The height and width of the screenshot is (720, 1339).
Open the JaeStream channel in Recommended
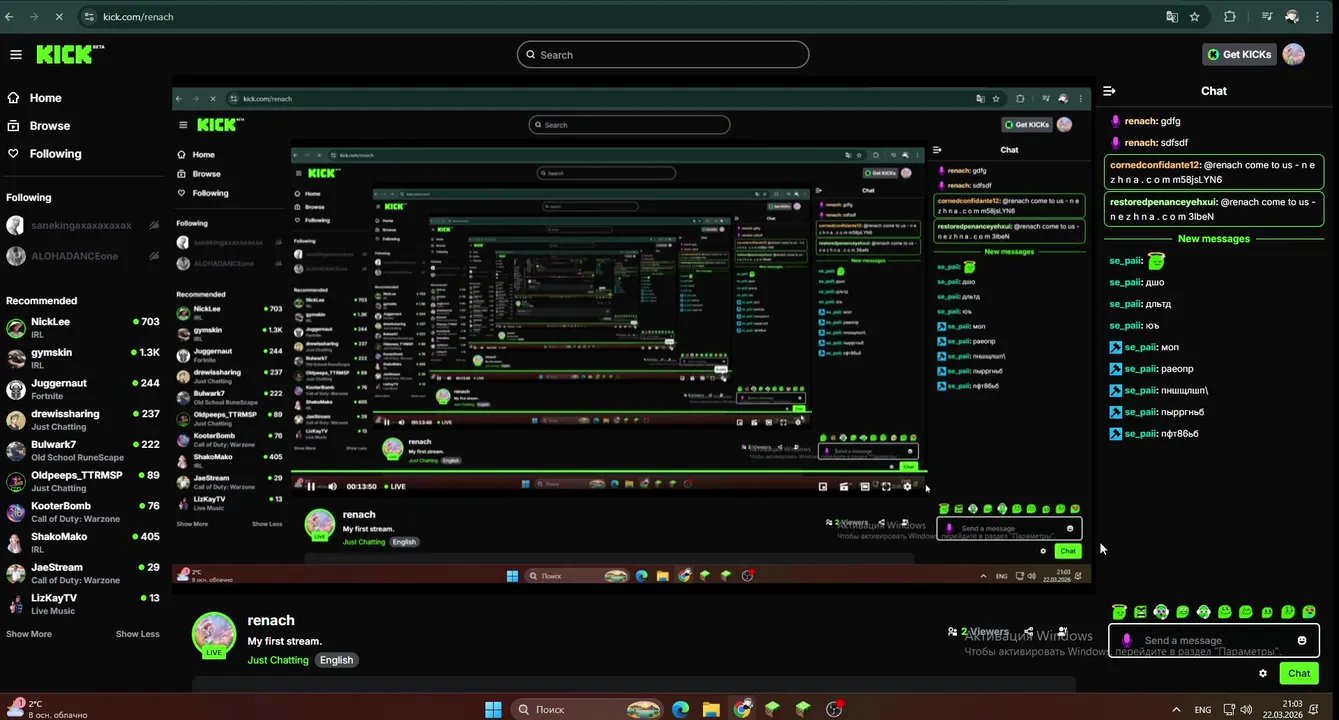pyautogui.click(x=83, y=573)
